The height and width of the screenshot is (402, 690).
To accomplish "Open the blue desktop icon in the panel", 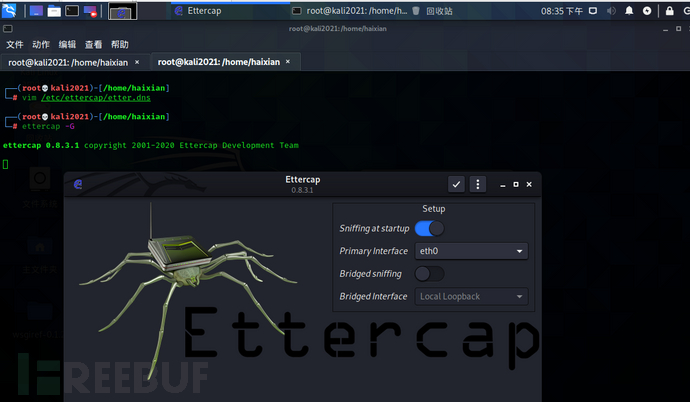I will [36, 11].
